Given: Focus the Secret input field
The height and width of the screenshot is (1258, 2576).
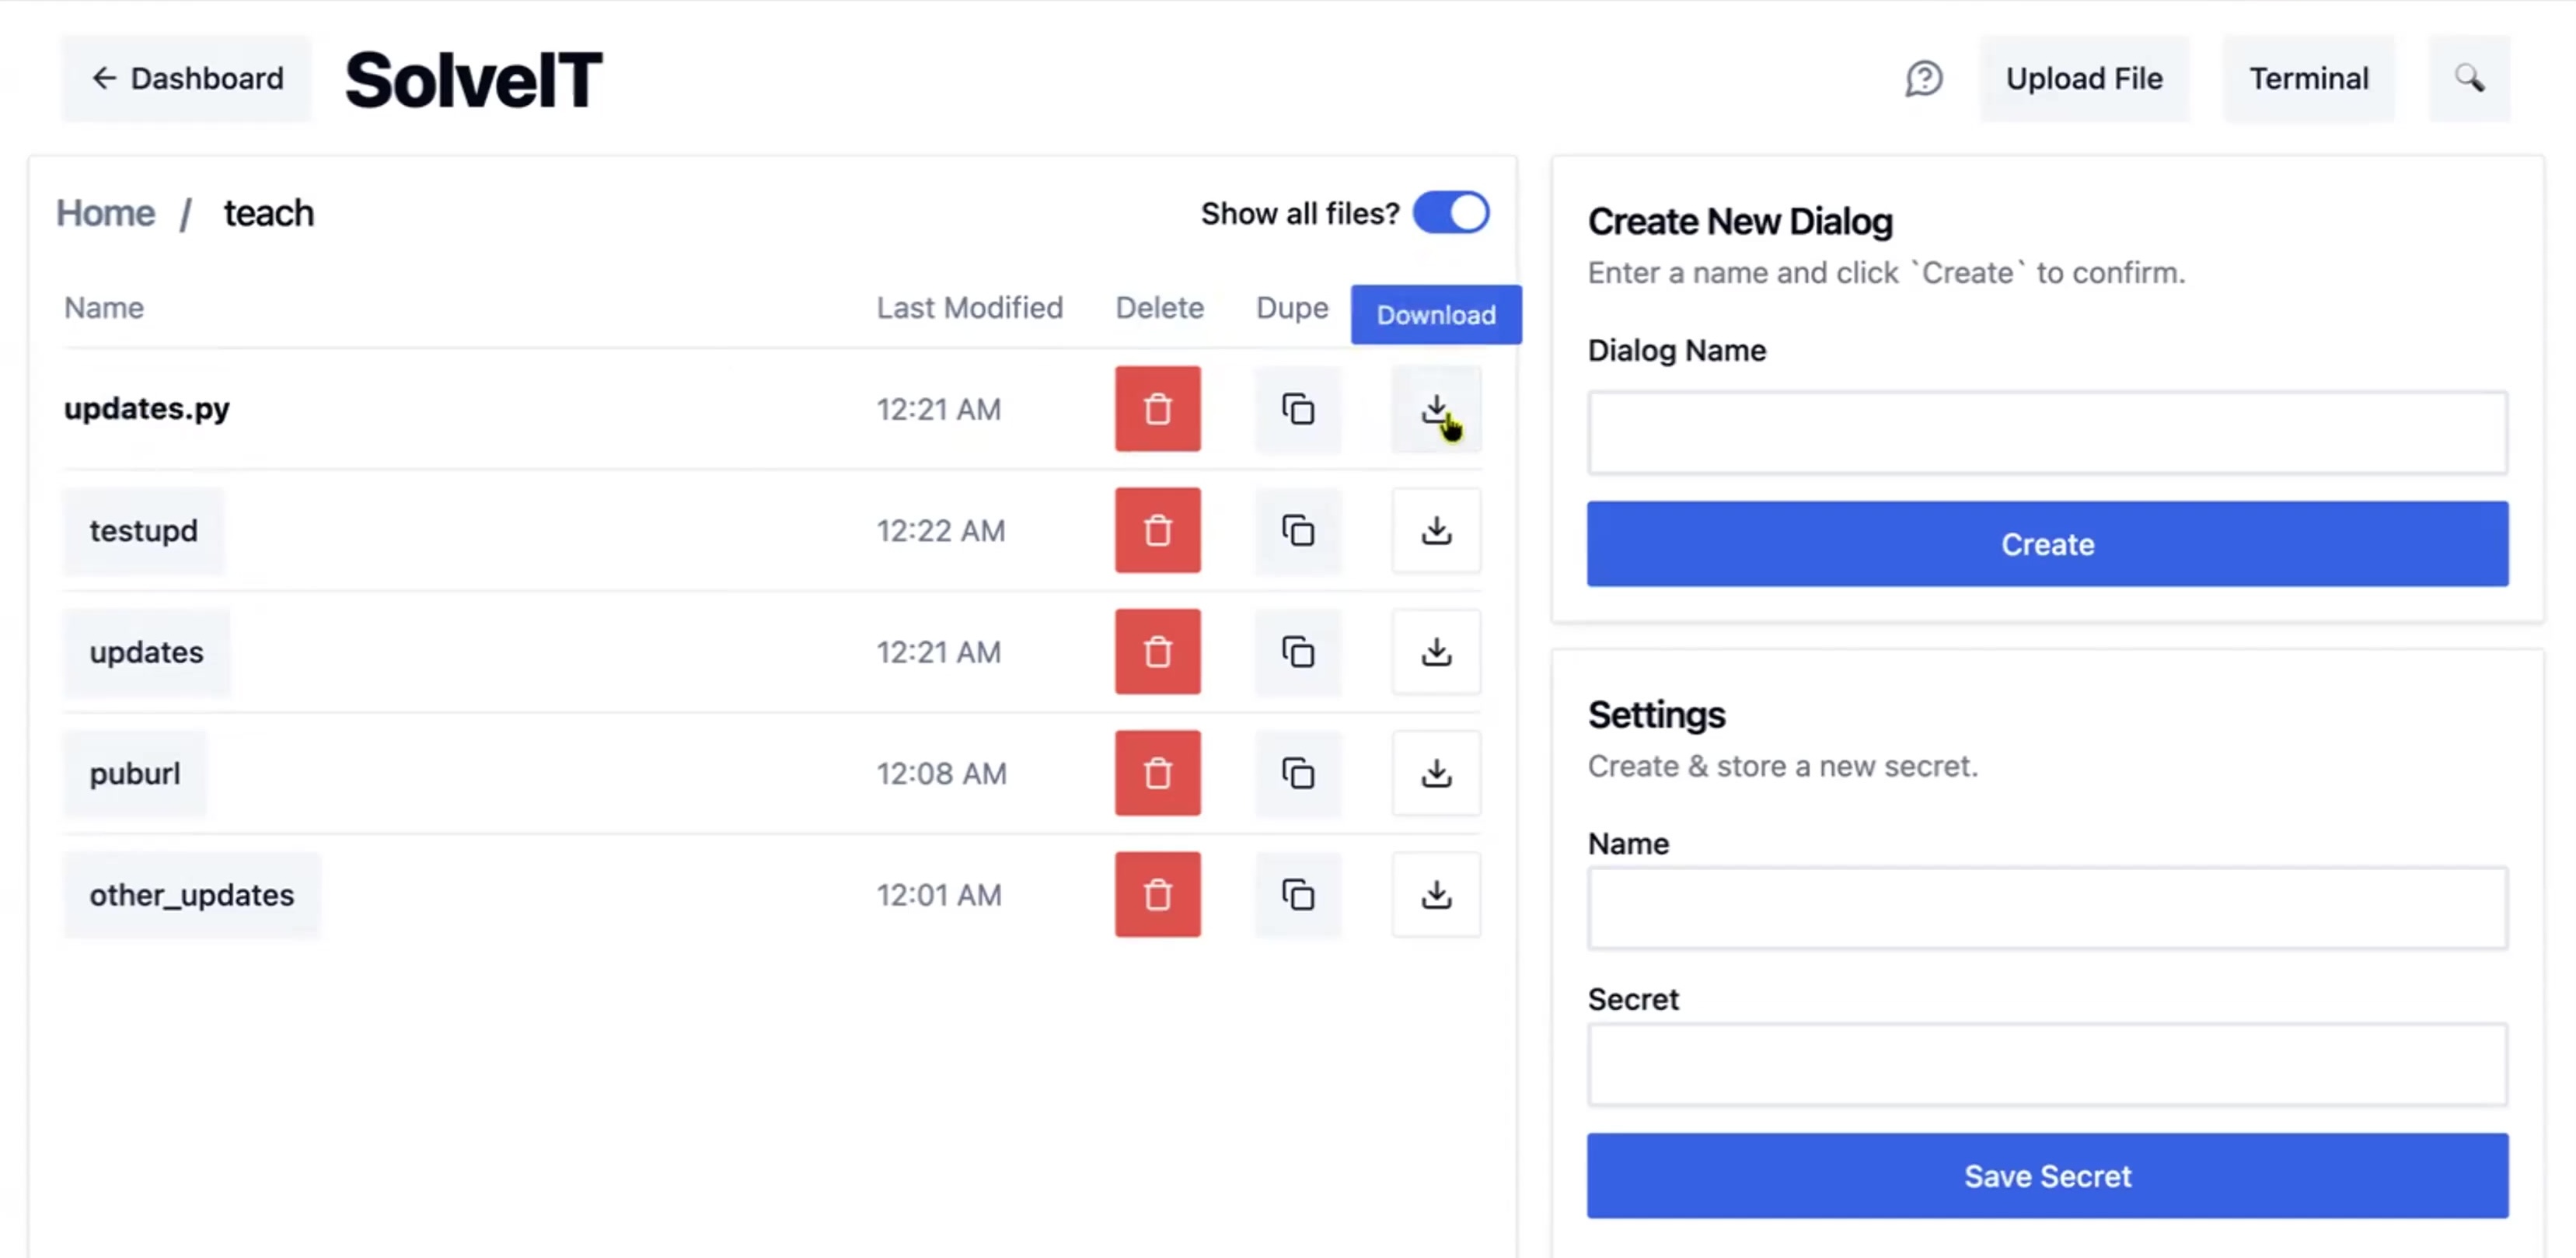Looking at the screenshot, I should point(2046,1064).
